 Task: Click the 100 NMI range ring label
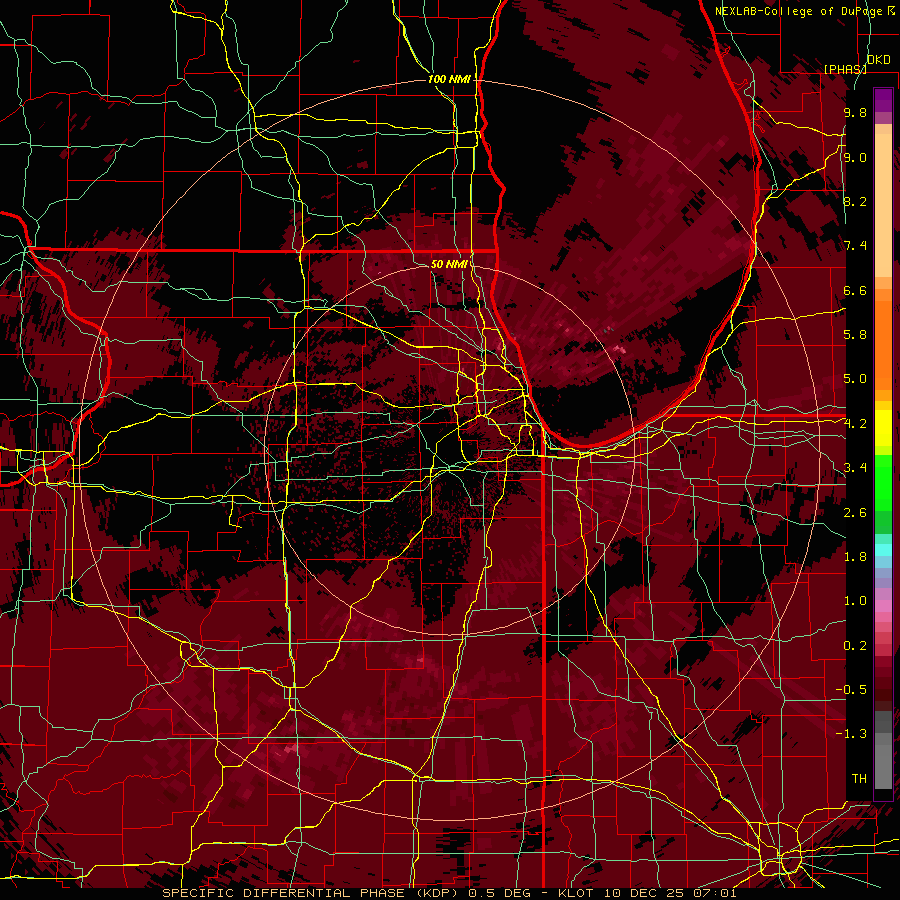pos(449,79)
